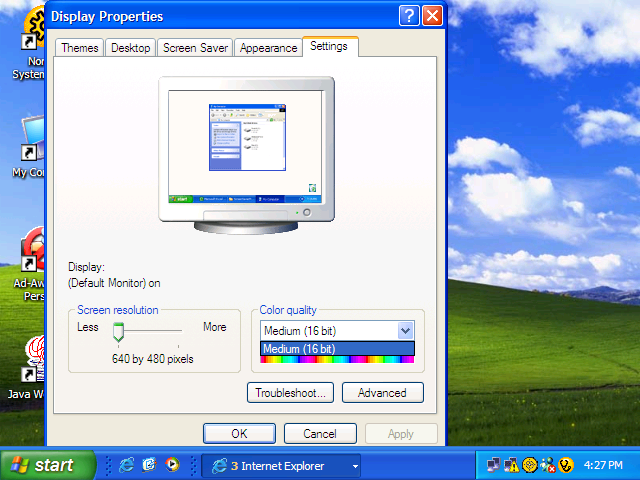Screen dimensions: 640x480
Task: Confirm the dialog with OK
Action: point(239,433)
